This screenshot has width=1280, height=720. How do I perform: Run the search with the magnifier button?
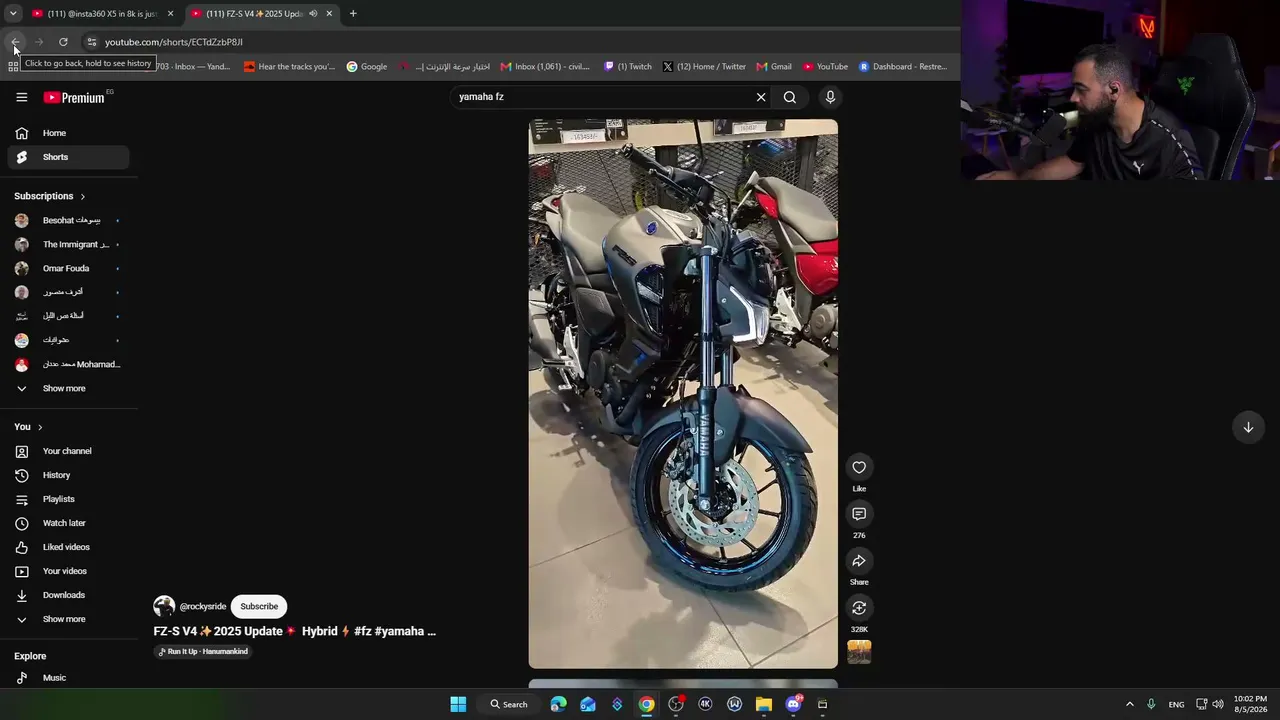tap(790, 97)
